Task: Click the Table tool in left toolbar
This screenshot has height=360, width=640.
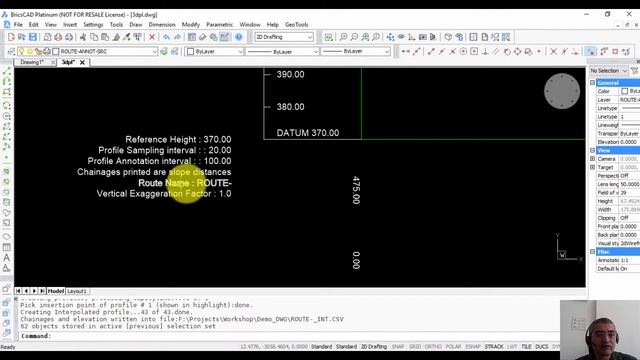Action: (7, 247)
